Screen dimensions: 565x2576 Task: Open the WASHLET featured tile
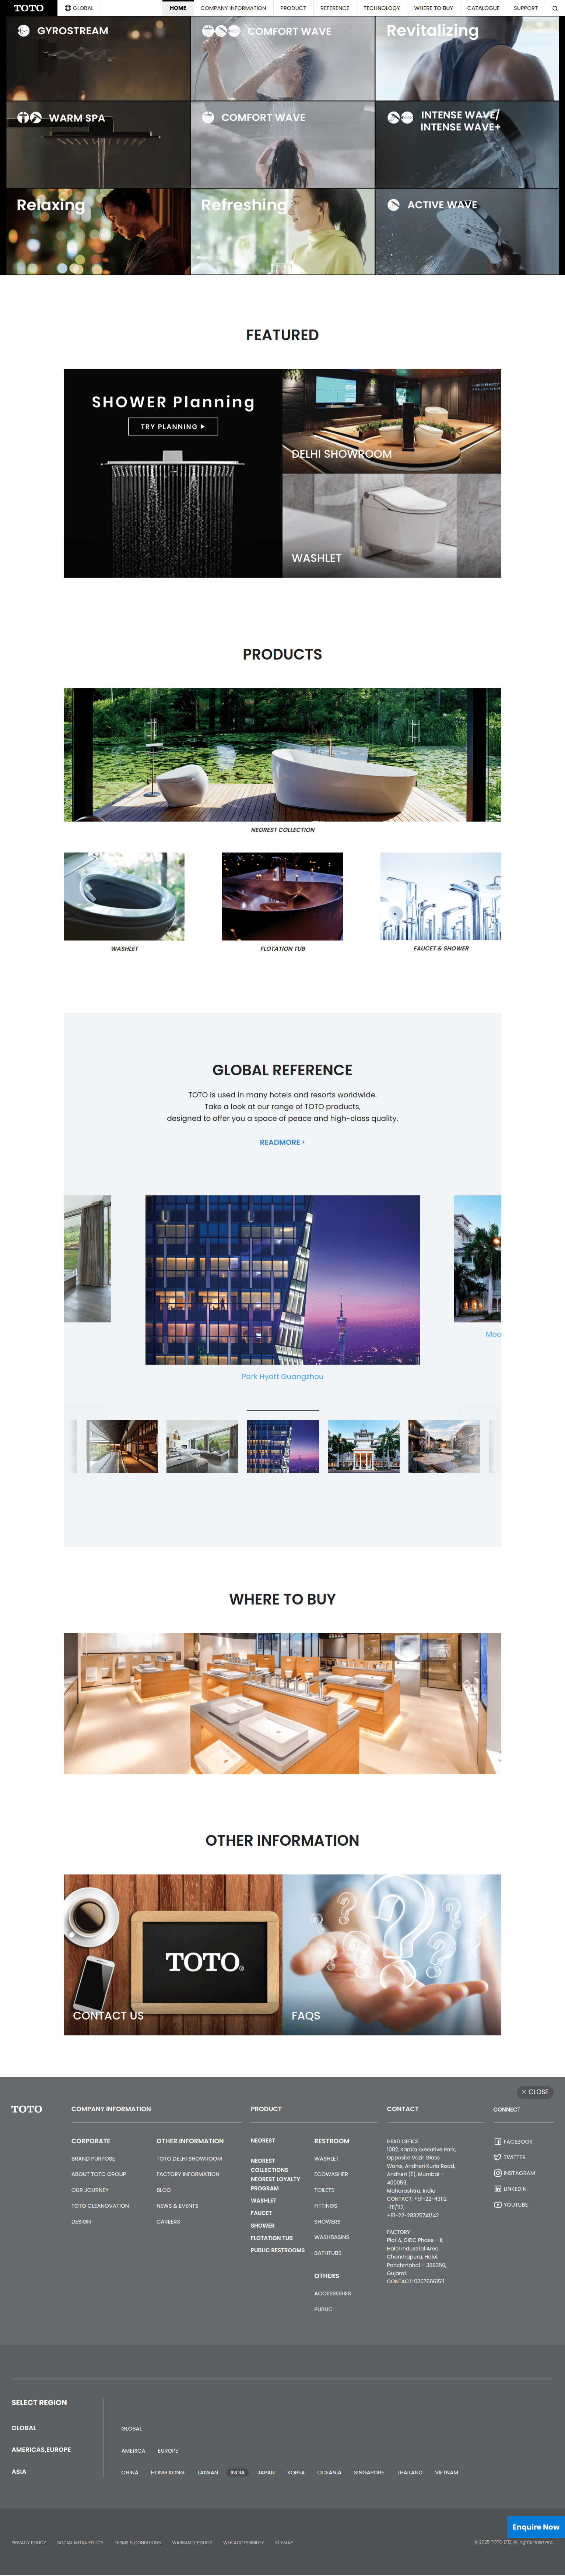(392, 526)
